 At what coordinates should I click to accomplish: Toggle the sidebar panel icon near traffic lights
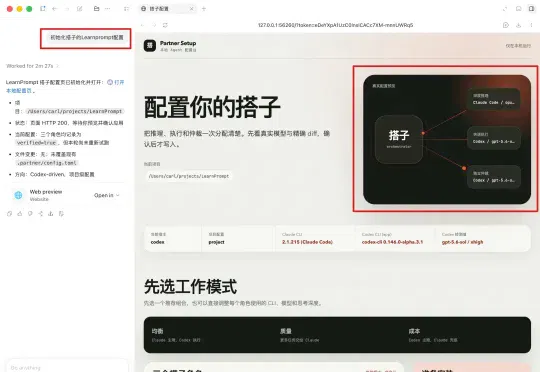point(43,9)
